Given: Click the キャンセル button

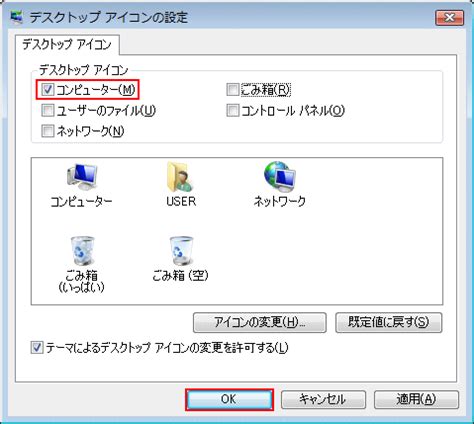Looking at the screenshot, I should pyautogui.click(x=323, y=399).
